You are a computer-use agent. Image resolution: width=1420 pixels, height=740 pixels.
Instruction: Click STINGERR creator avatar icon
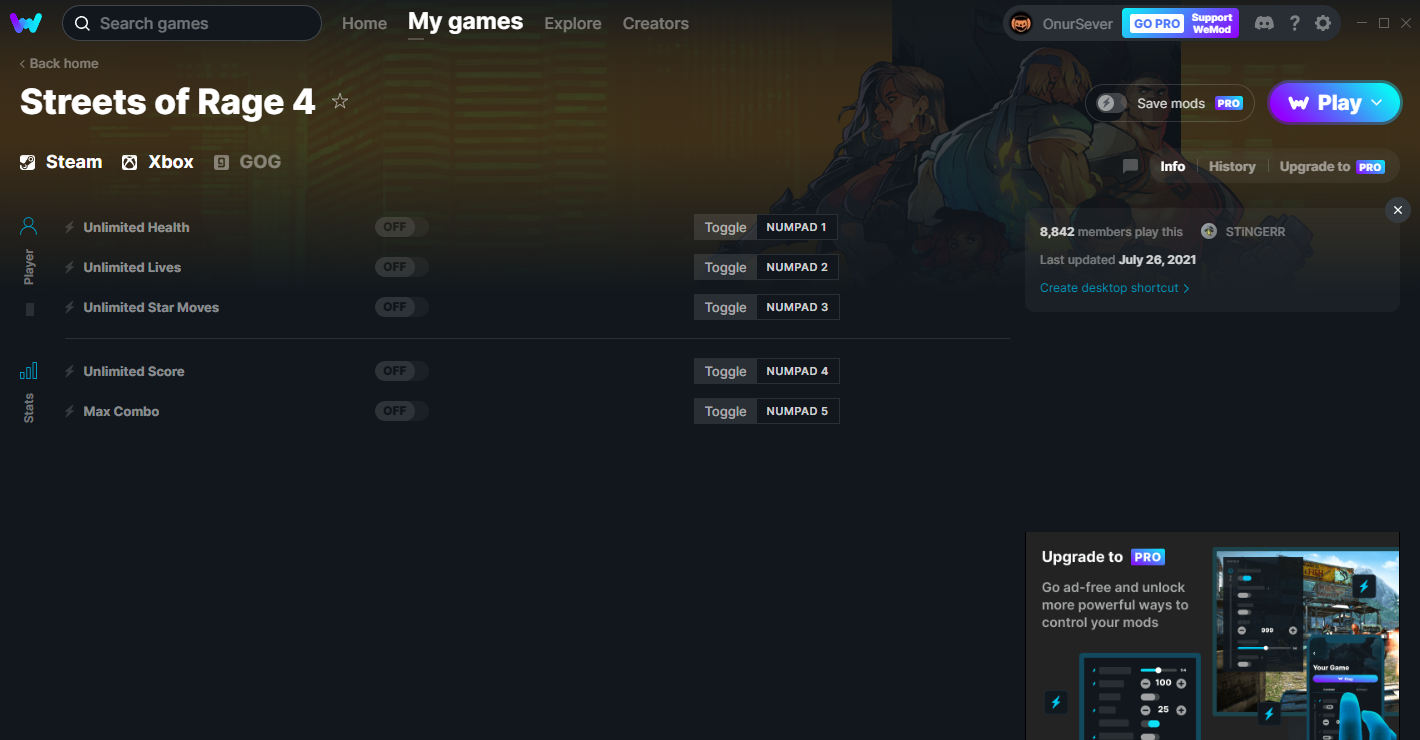click(x=1209, y=231)
